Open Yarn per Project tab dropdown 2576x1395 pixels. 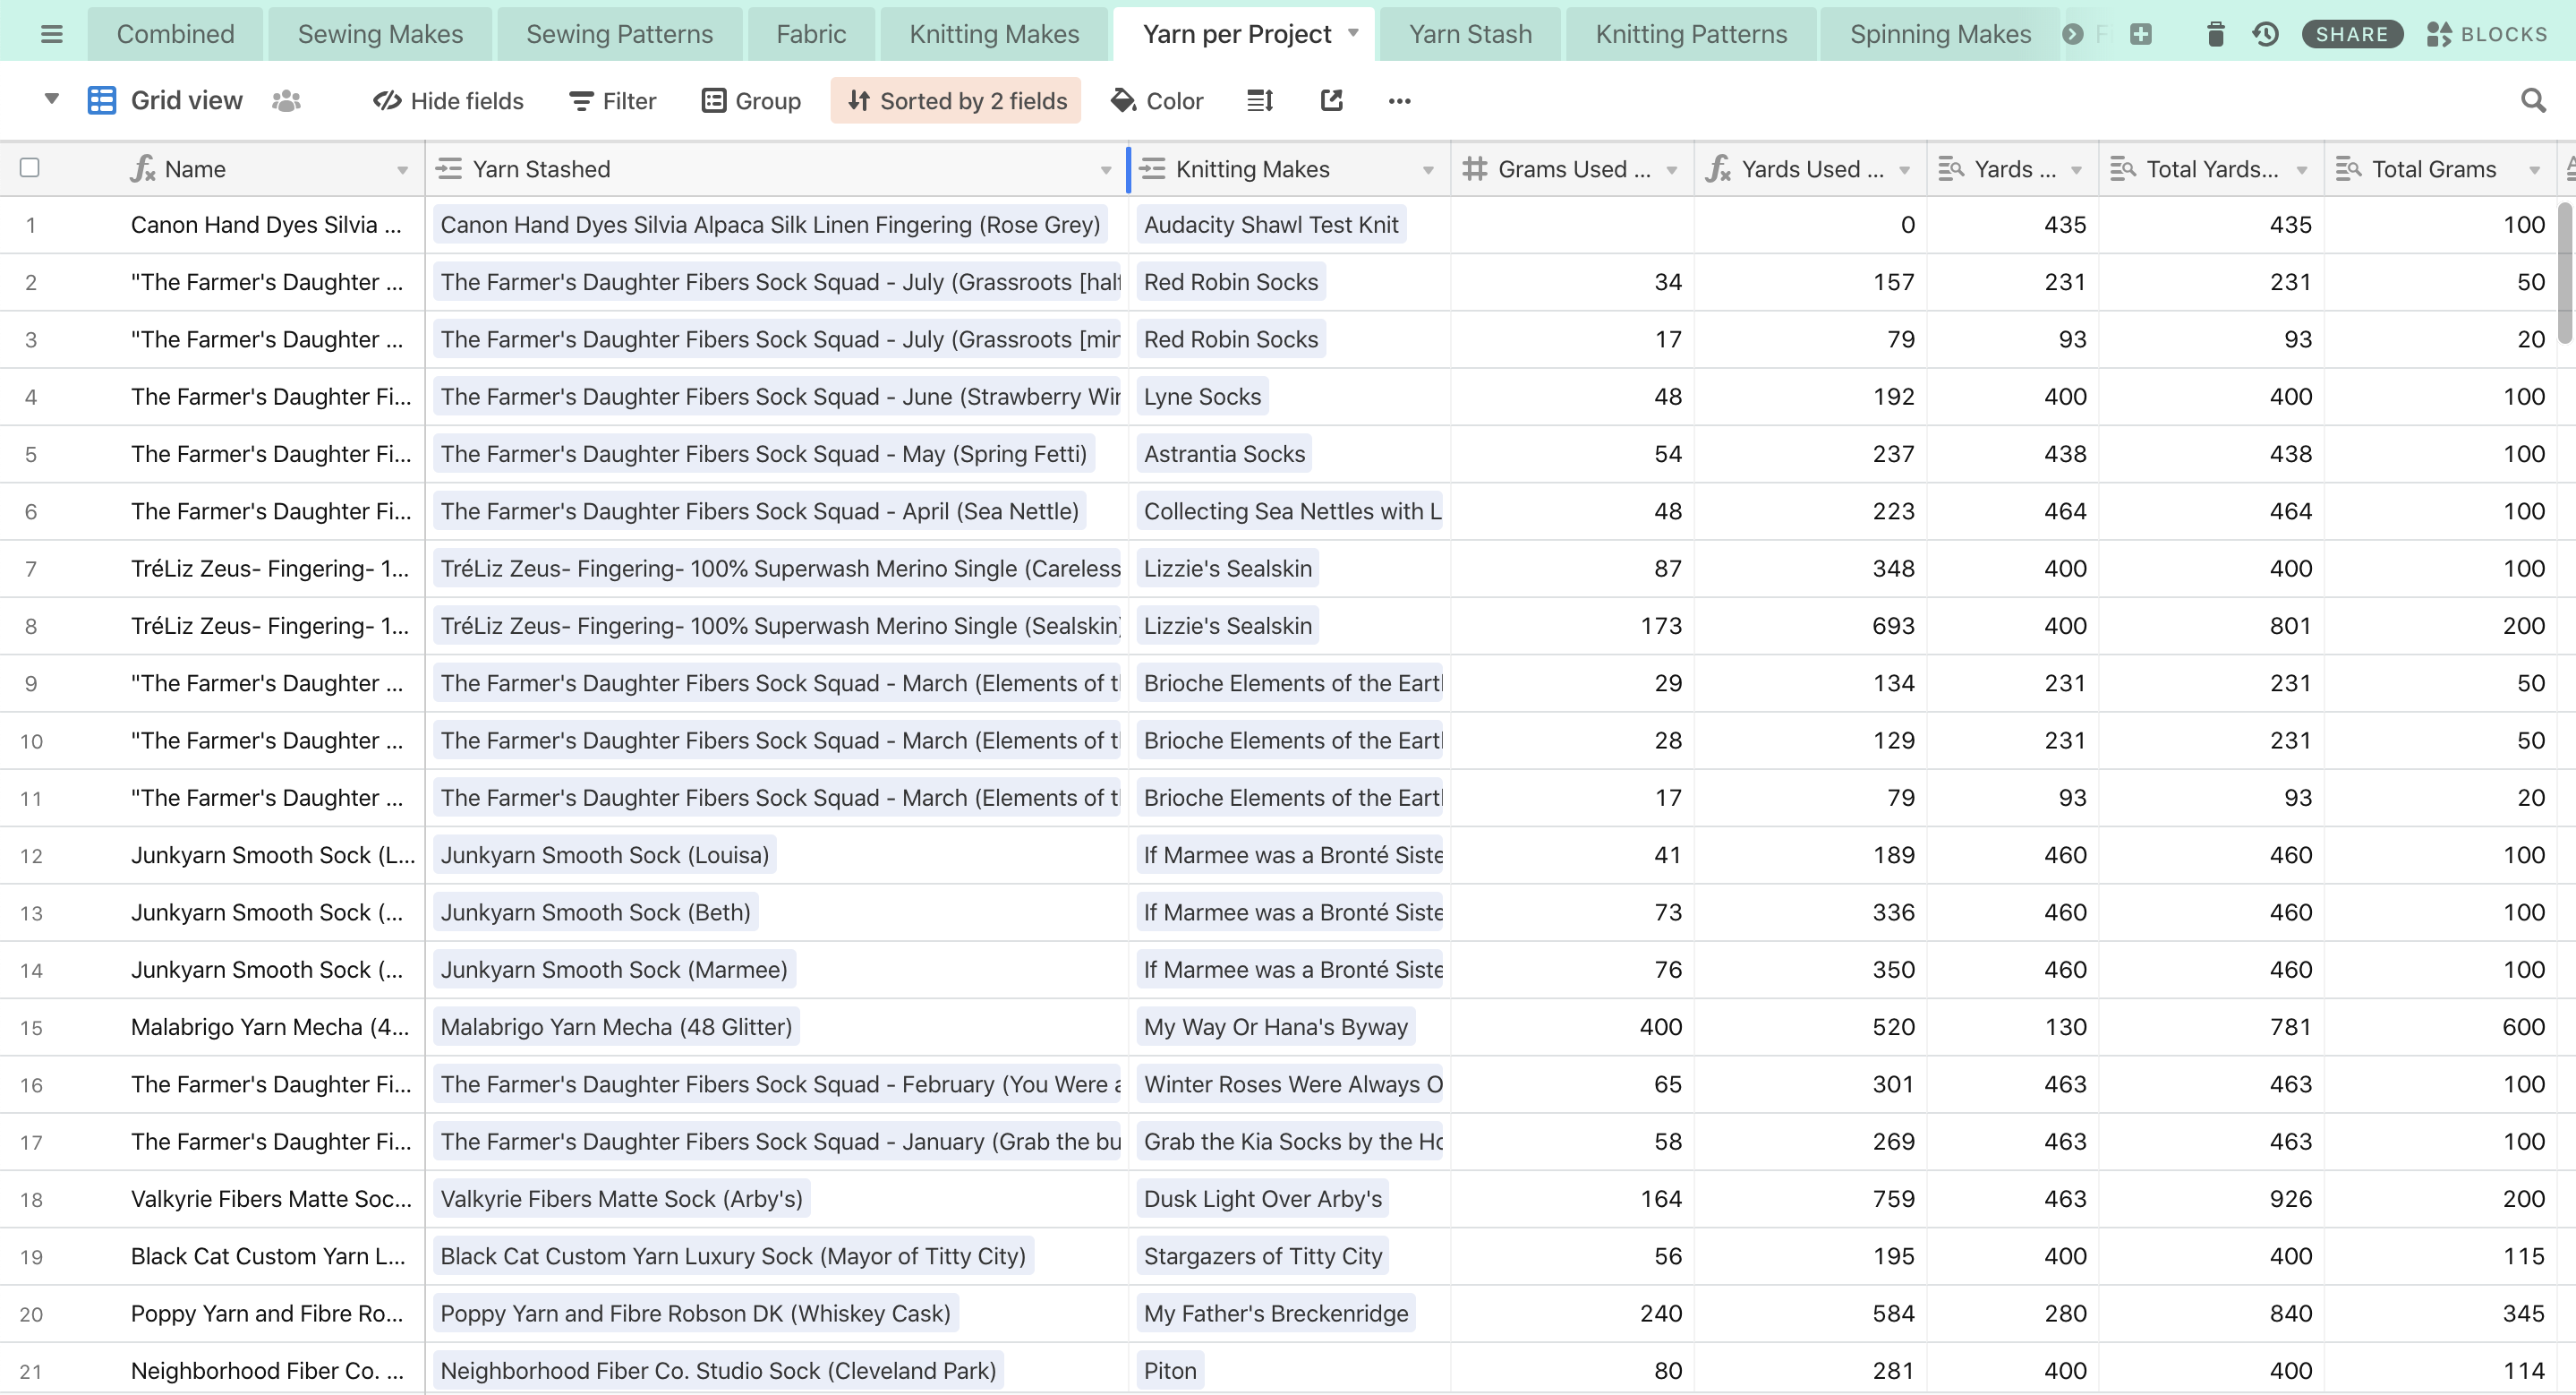click(1353, 33)
